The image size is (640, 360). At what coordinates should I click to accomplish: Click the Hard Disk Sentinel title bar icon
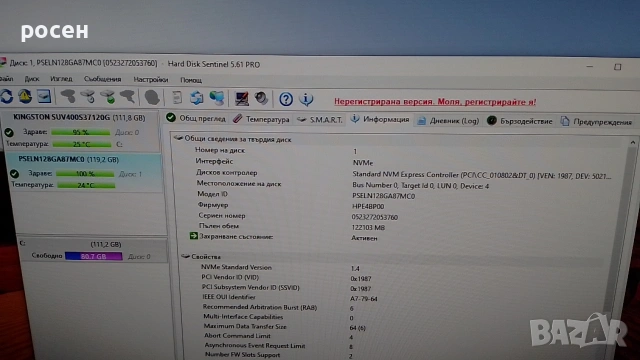pyautogui.click(x=2, y=63)
